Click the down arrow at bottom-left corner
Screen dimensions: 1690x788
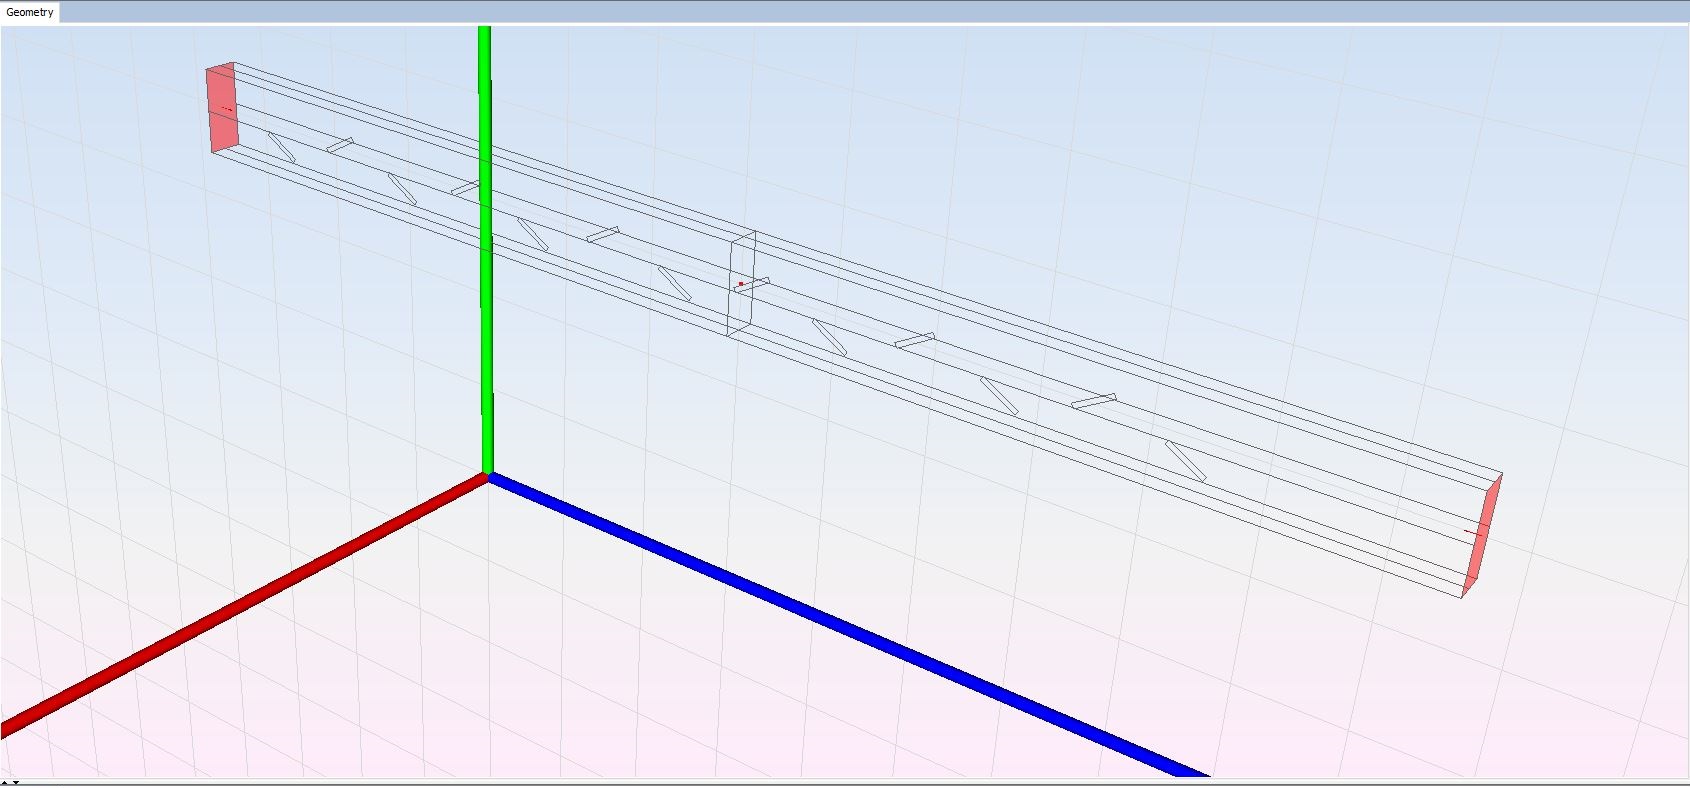[x=16, y=782]
